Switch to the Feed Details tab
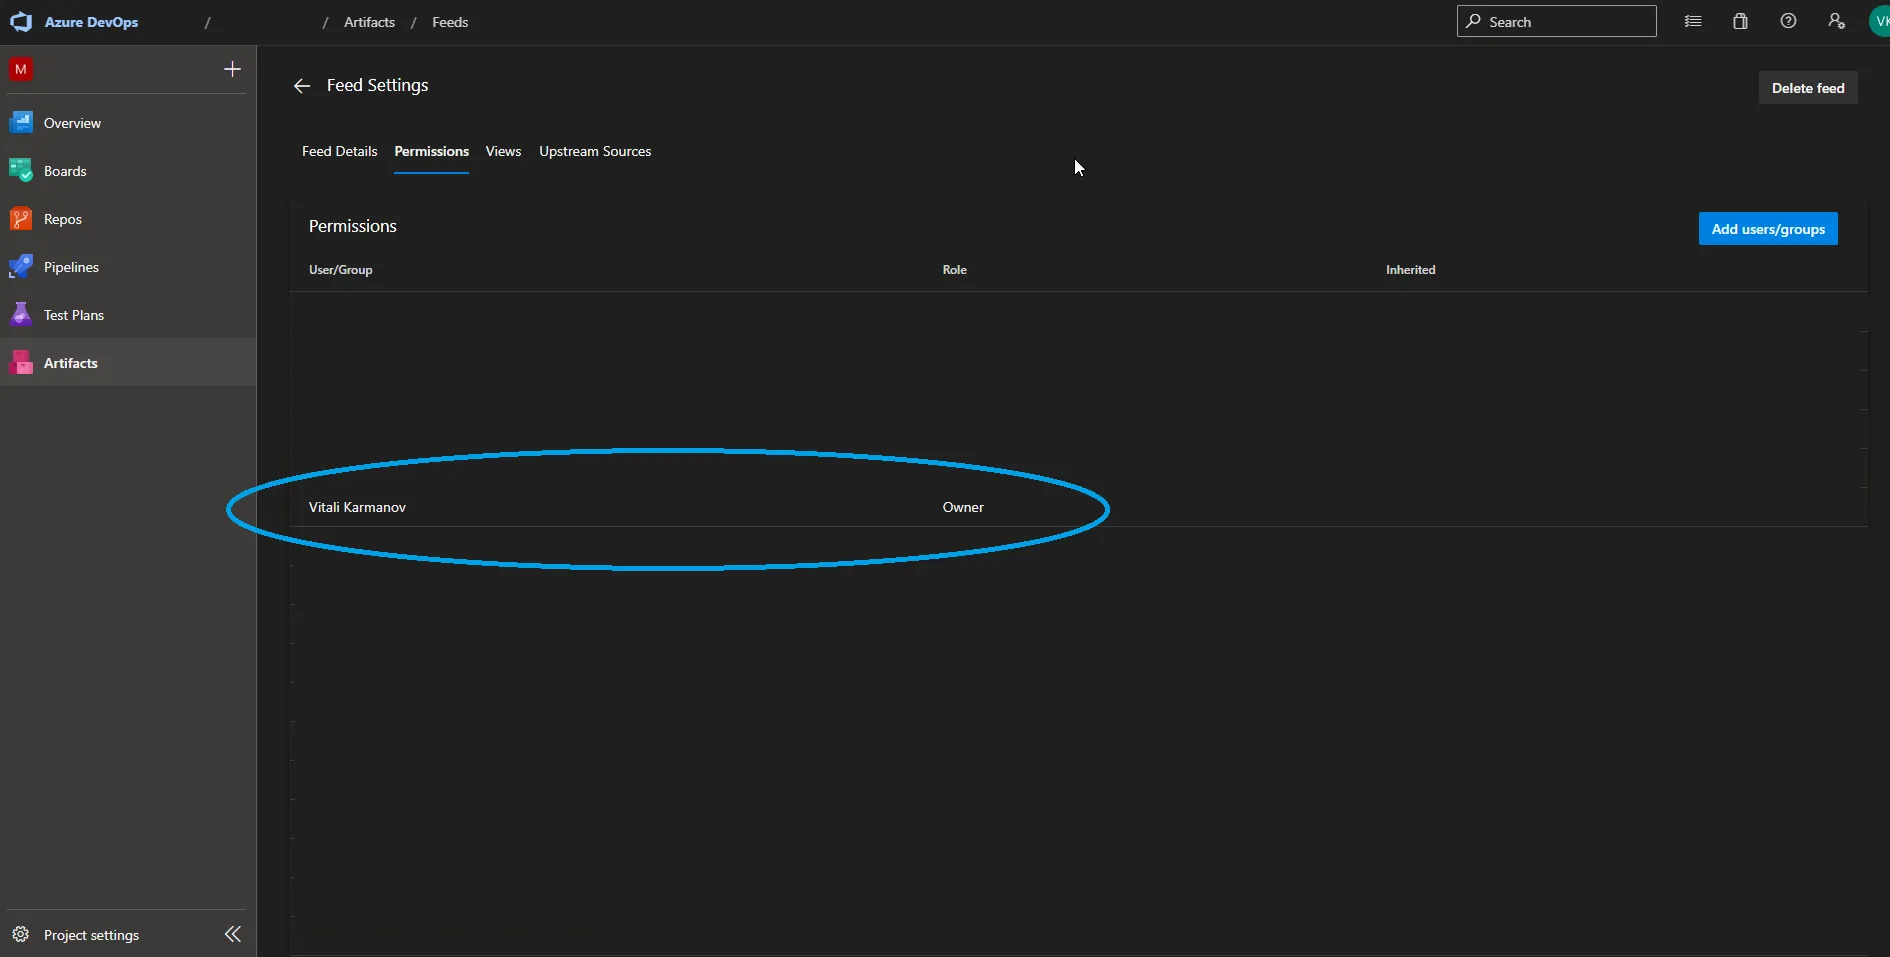 [x=340, y=152]
